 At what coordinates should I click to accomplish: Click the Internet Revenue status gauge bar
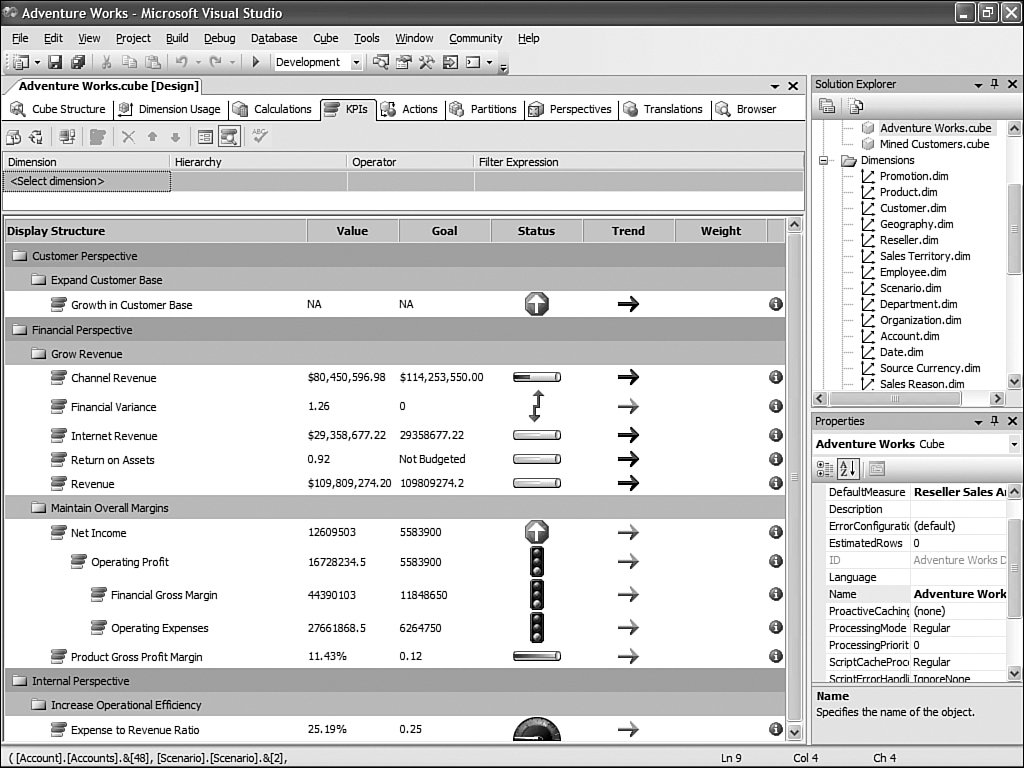537,435
